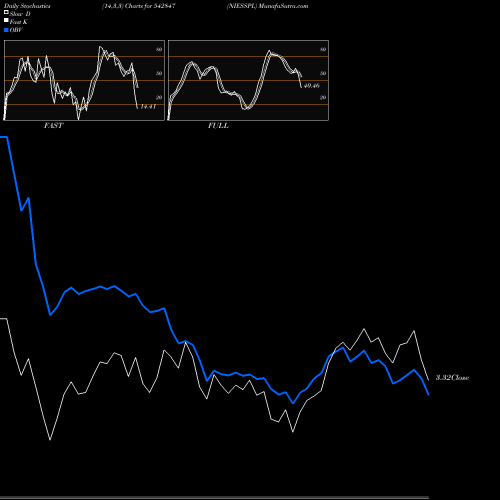Select the 'Fast K' legend label
Image resolution: width=500 pixels, height=500 pixels.
18,22
